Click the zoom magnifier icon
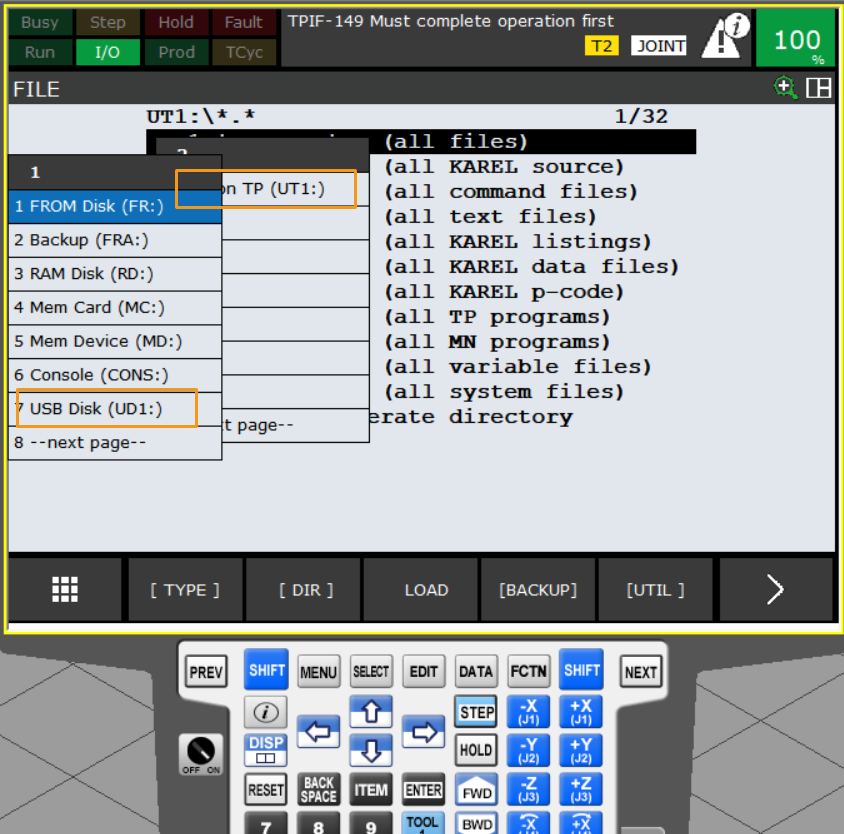The width and height of the screenshot is (844, 834). tap(785, 88)
